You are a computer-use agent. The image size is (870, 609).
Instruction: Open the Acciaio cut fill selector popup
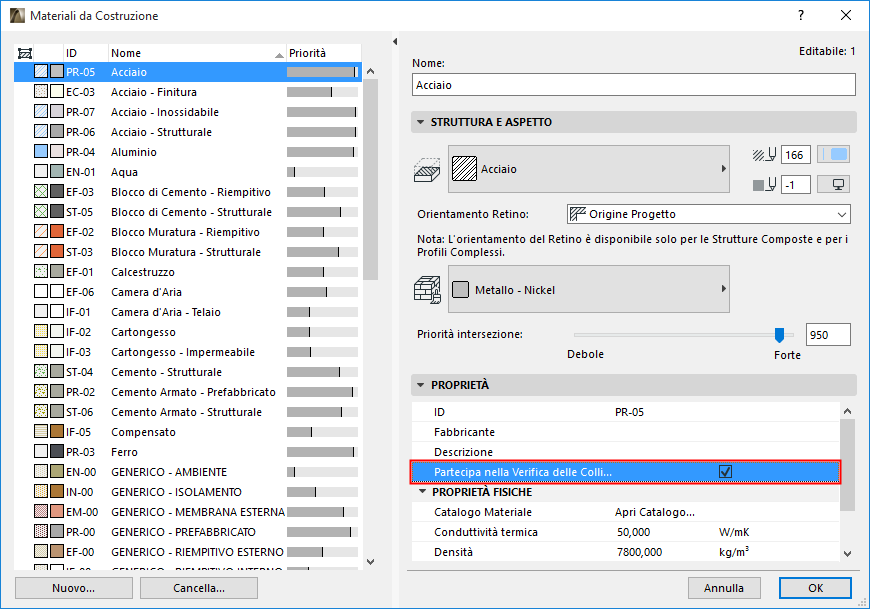click(x=589, y=169)
